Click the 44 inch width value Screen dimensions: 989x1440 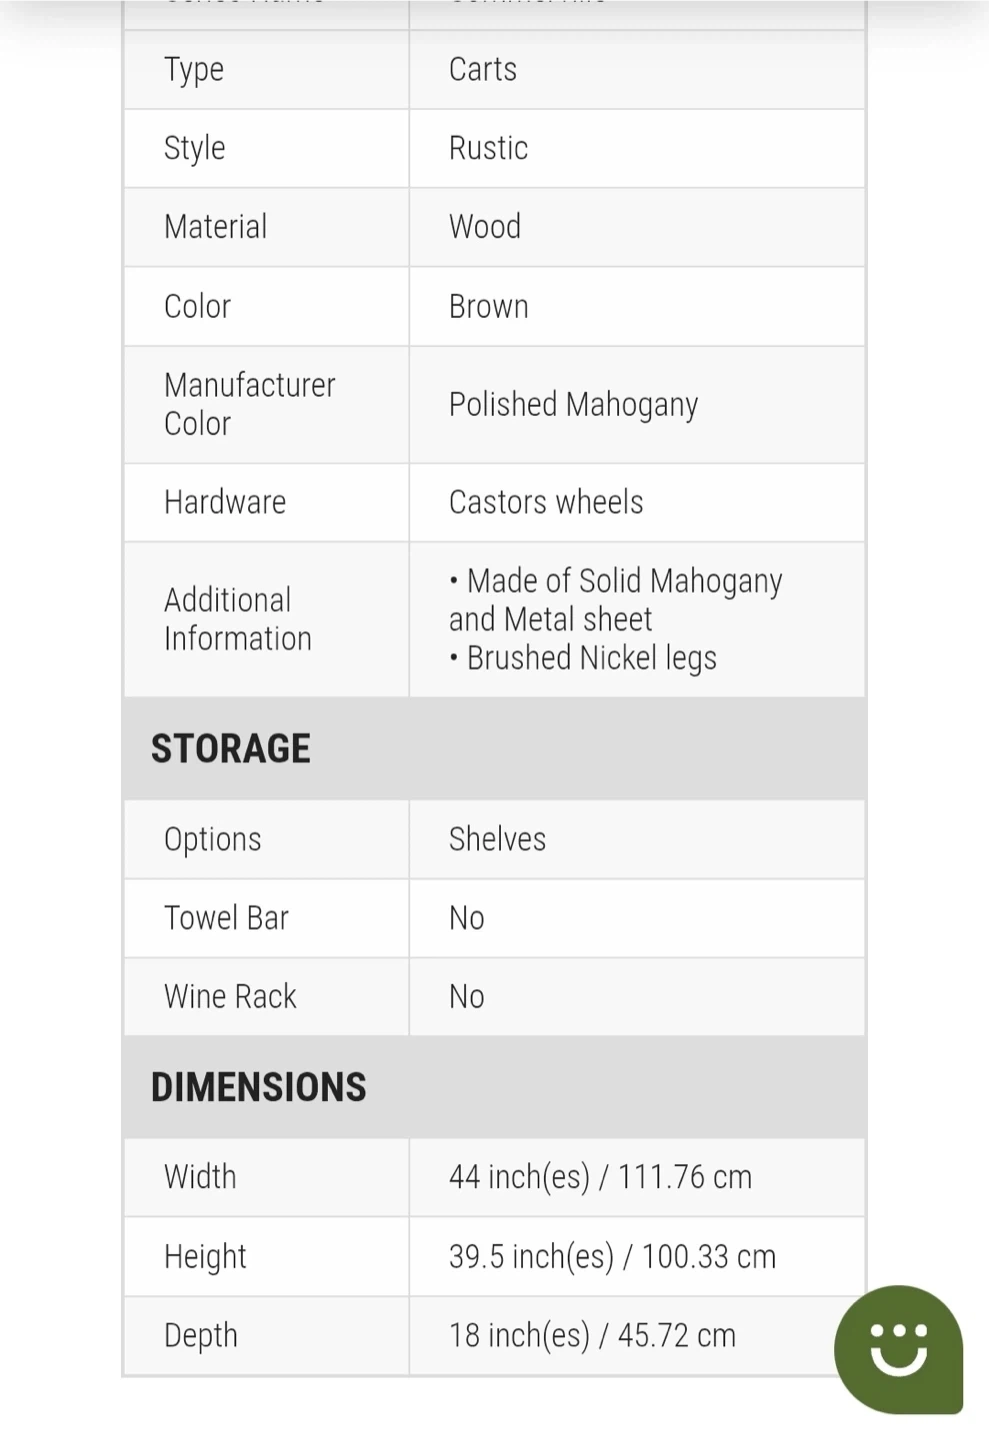tap(600, 1177)
